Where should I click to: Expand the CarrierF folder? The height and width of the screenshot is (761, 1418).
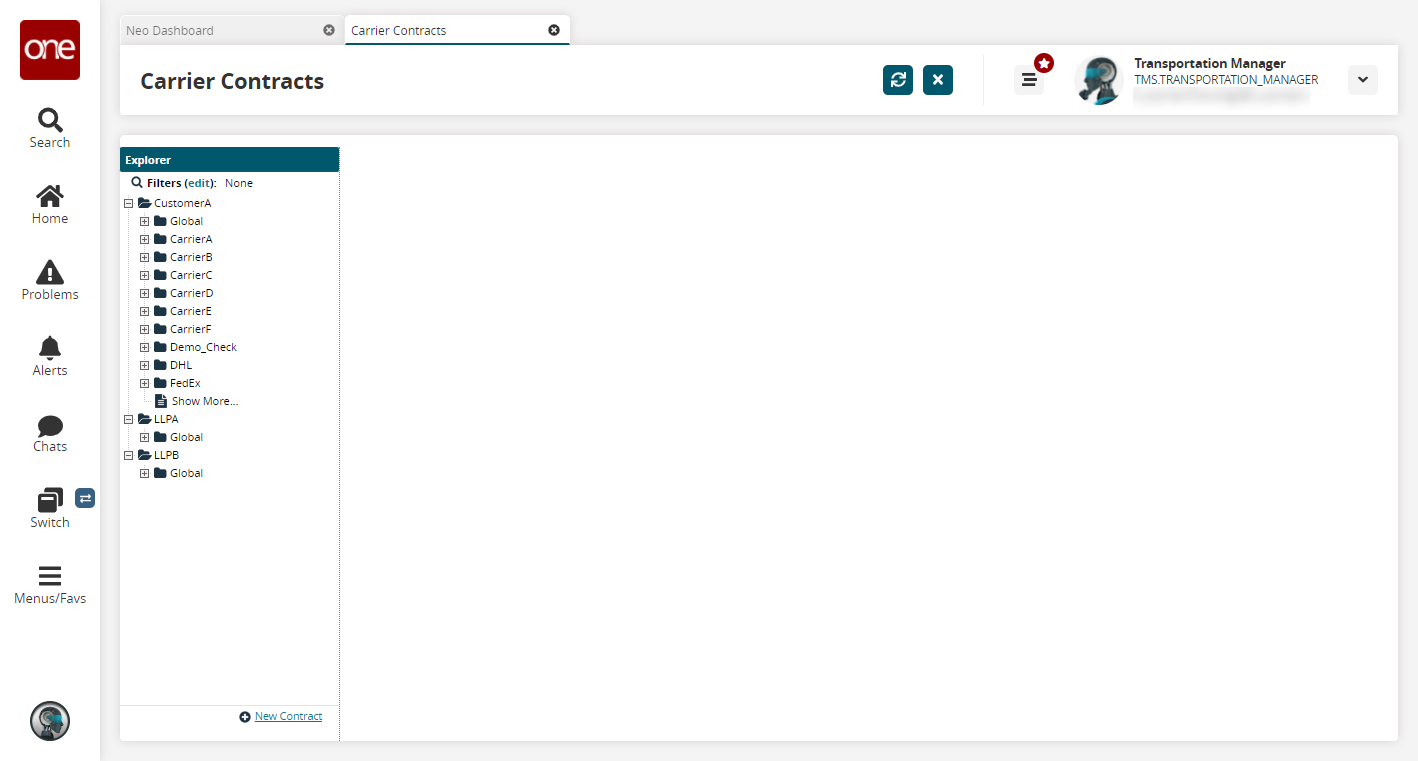[144, 329]
